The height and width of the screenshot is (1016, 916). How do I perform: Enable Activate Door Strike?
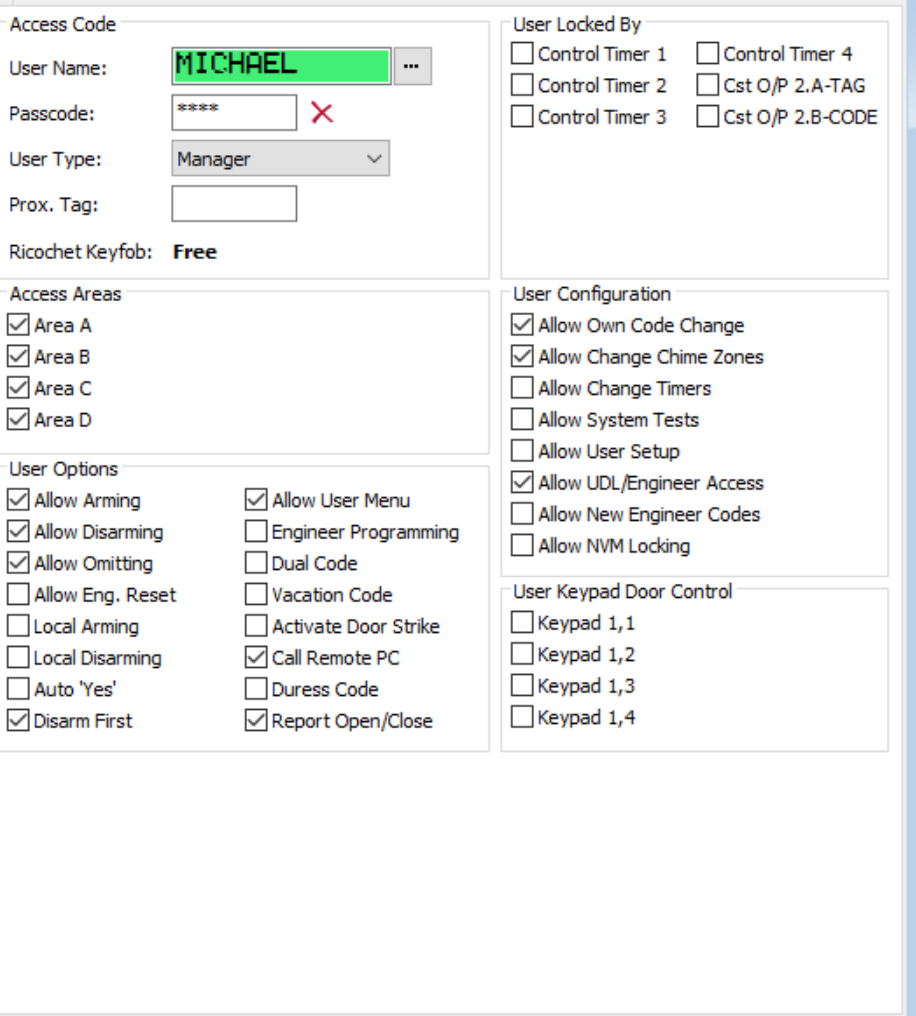click(256, 627)
